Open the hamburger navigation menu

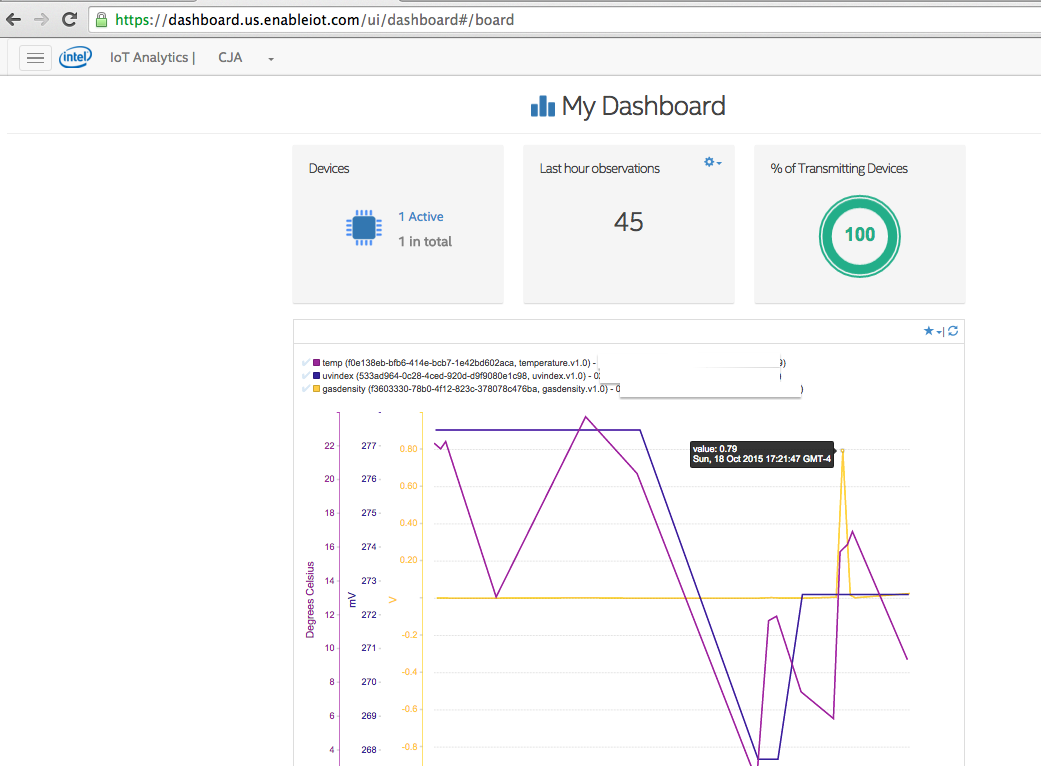pyautogui.click(x=35, y=58)
